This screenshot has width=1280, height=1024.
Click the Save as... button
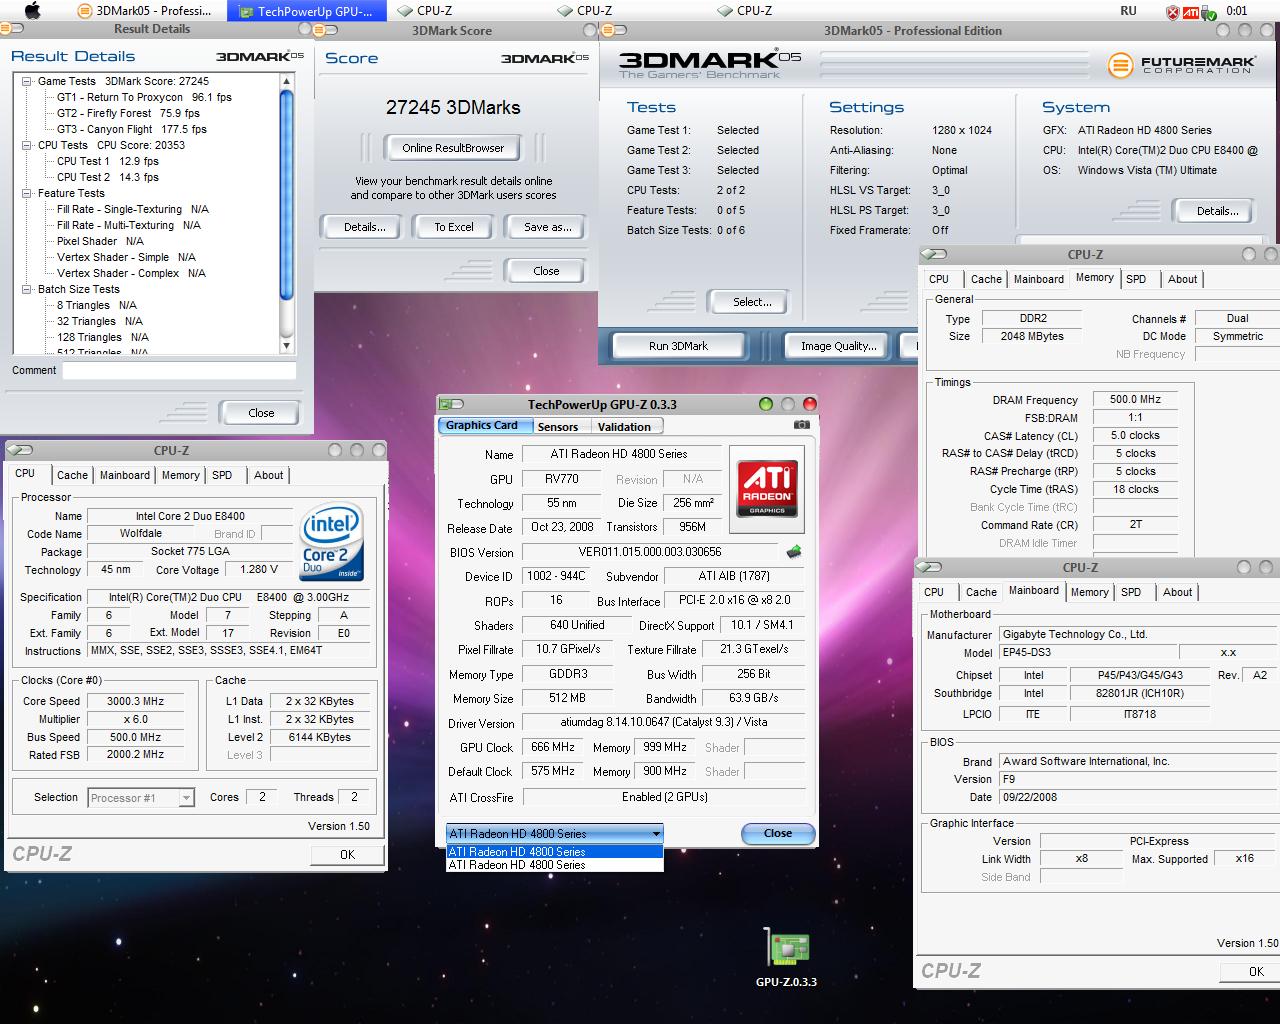[547, 227]
